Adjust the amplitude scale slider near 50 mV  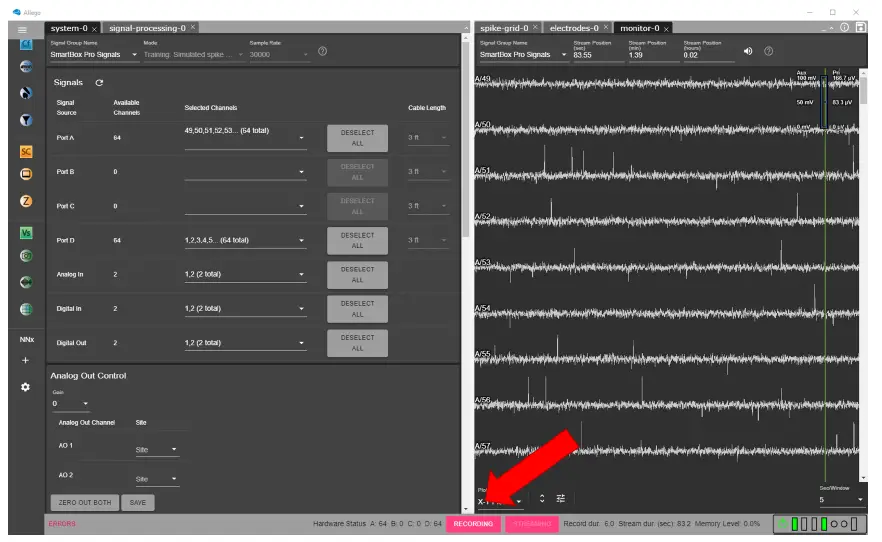pos(825,102)
